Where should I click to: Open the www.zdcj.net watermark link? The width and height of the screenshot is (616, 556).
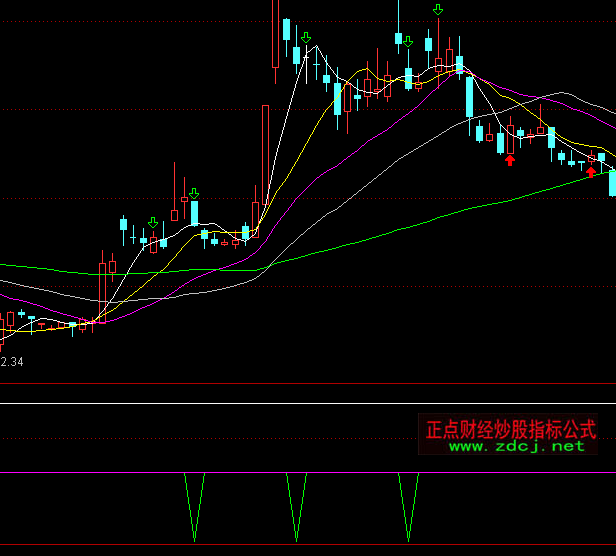[x=516, y=447]
